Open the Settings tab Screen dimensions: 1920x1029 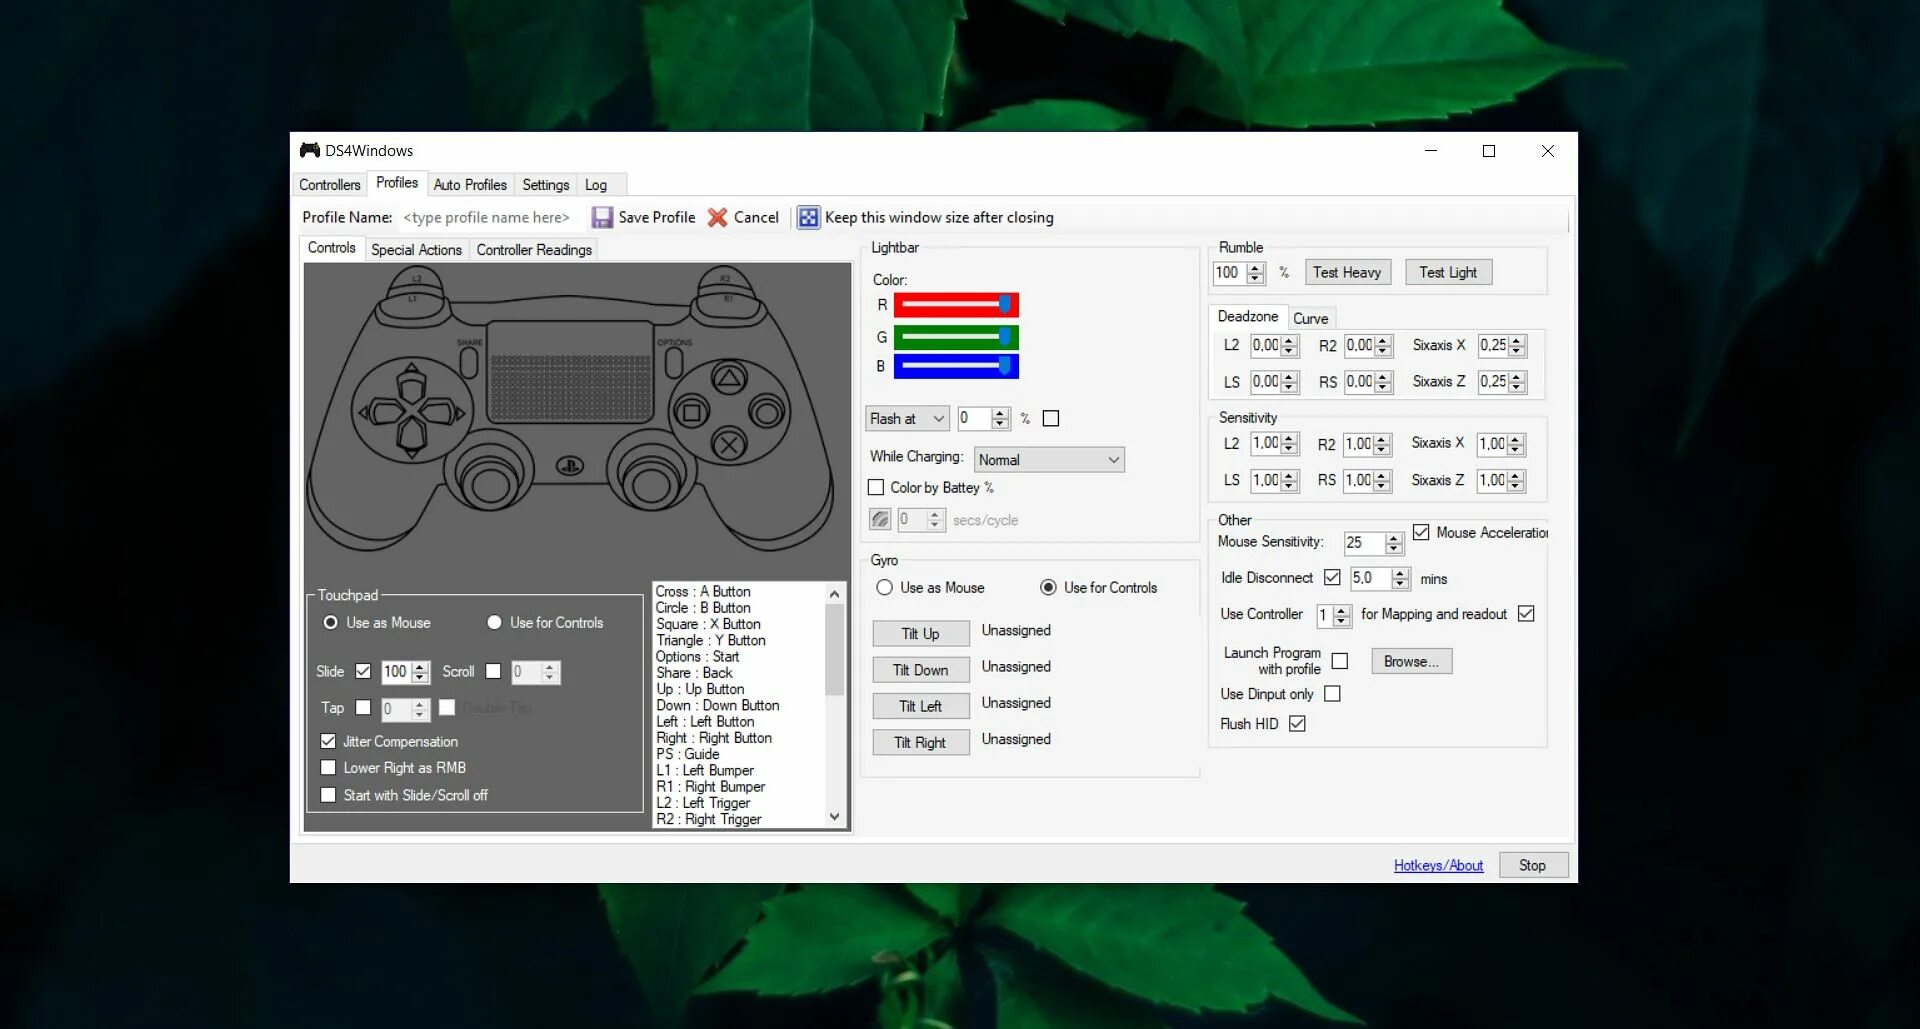tap(546, 185)
